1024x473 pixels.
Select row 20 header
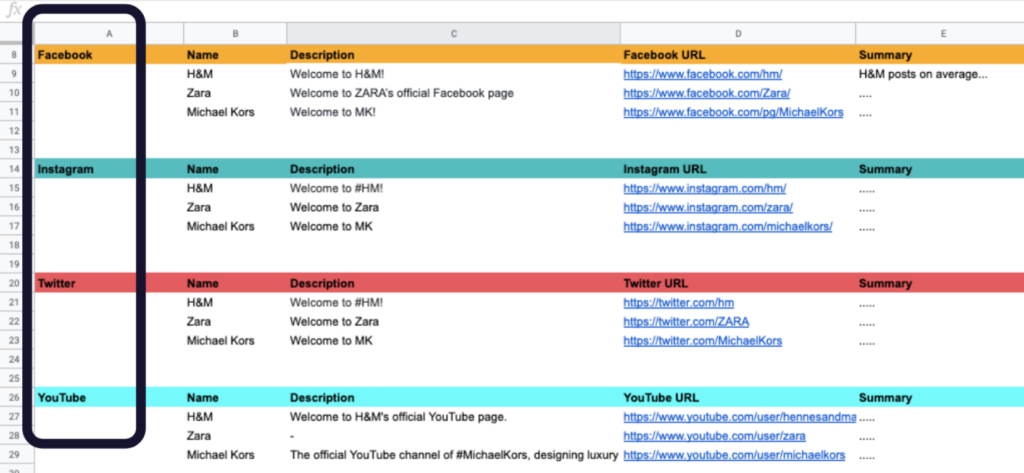click(14, 284)
